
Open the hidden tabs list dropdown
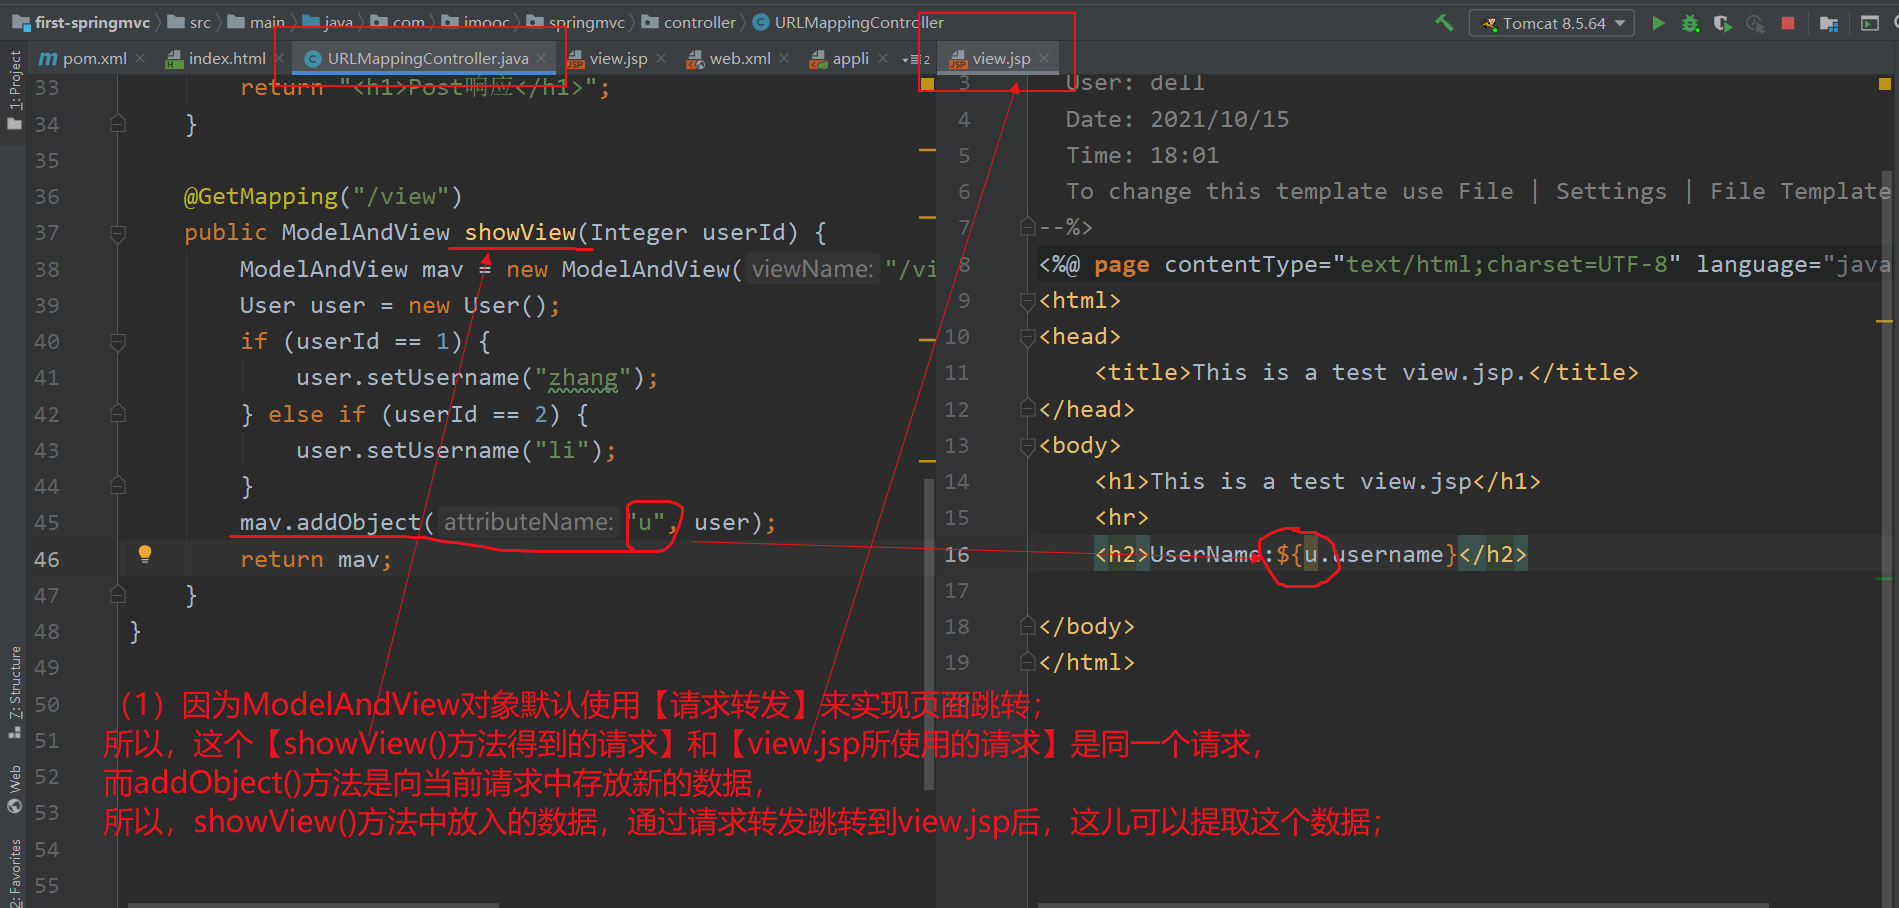[918, 58]
